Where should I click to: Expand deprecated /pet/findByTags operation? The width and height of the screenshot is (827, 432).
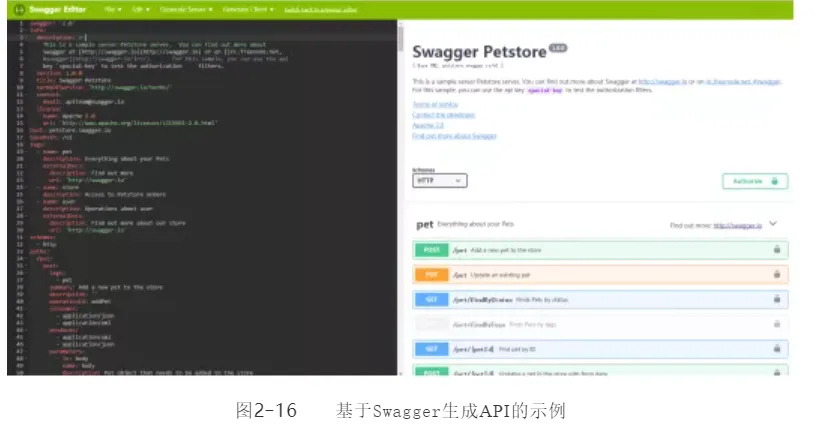tap(600, 324)
